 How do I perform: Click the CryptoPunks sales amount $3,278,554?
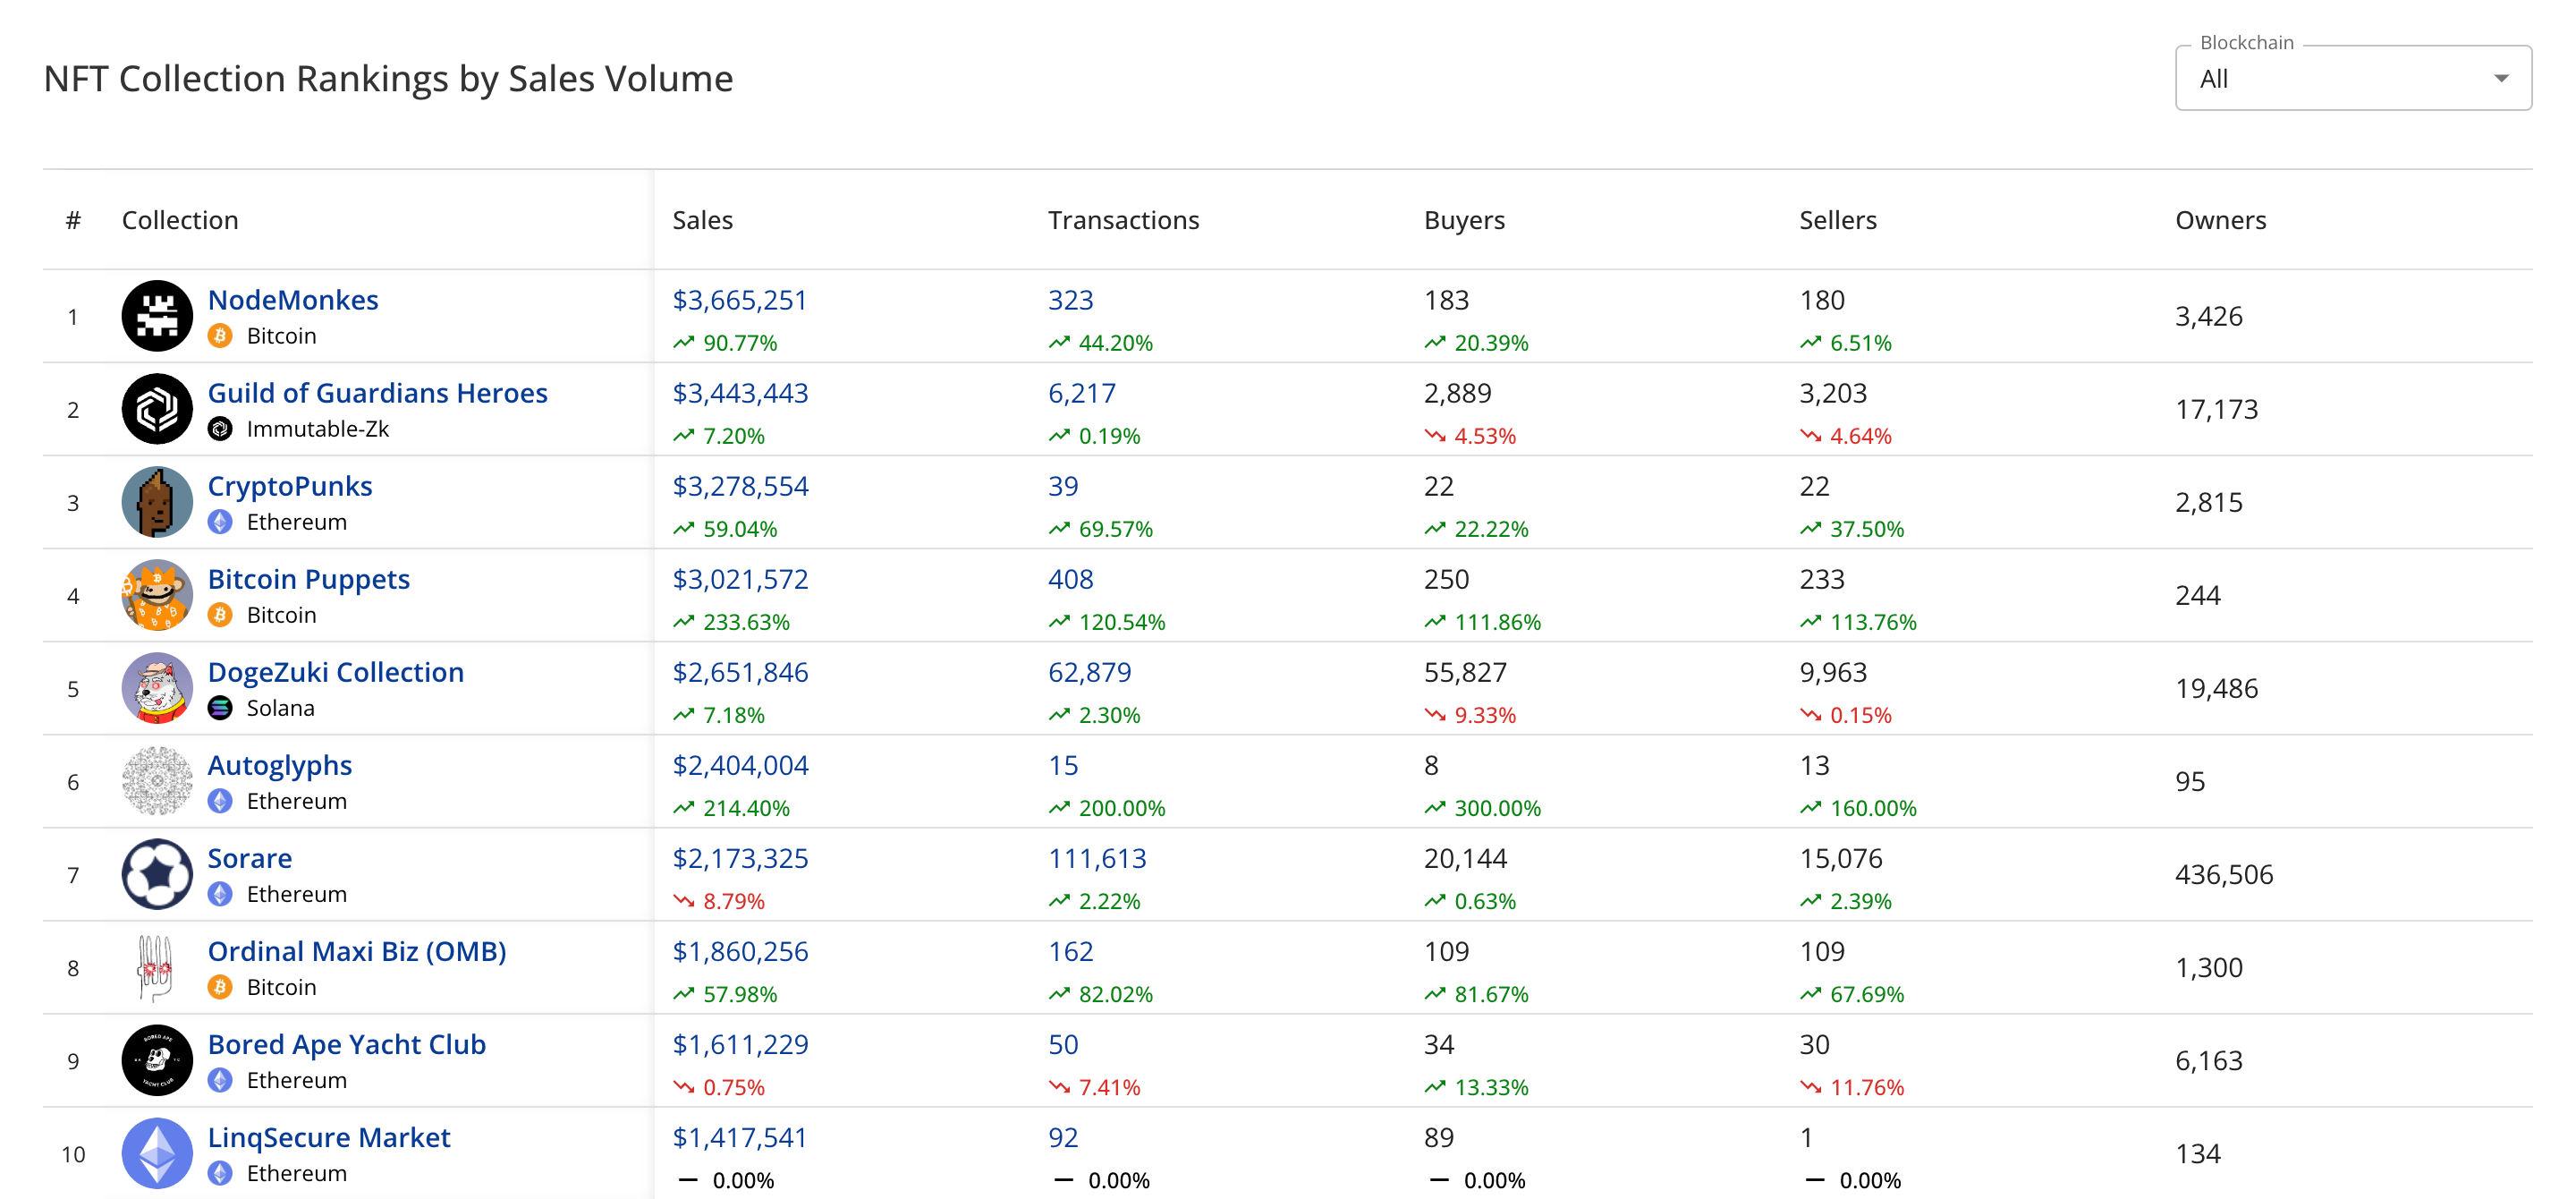(x=740, y=486)
